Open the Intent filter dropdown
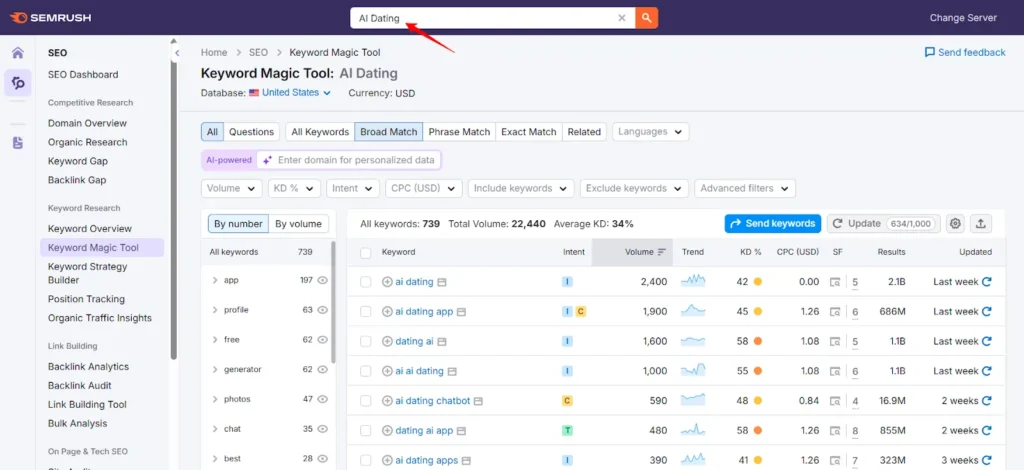The height and width of the screenshot is (470, 1024). (x=353, y=188)
